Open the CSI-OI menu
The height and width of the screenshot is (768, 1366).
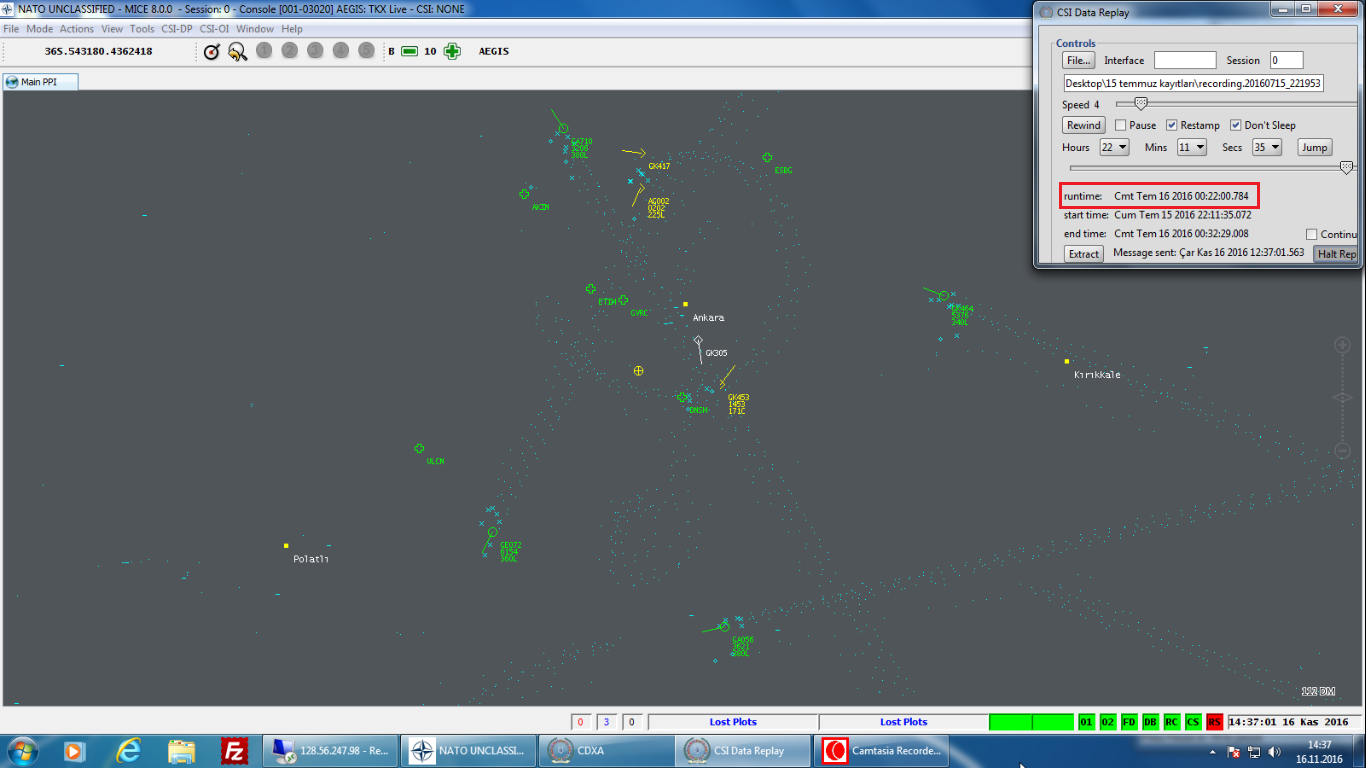point(215,29)
